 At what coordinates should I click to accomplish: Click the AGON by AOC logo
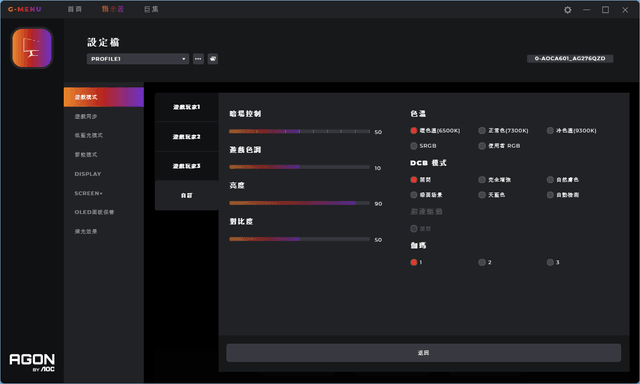point(32,362)
